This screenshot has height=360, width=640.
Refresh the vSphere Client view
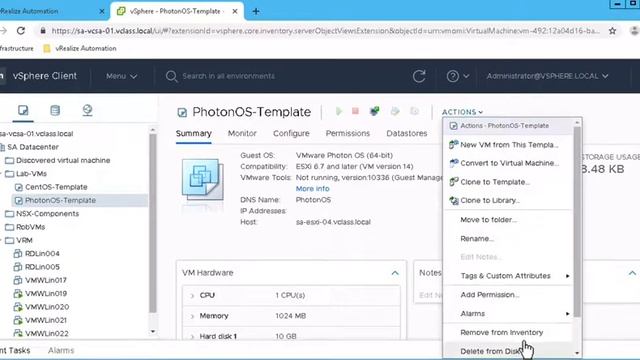[419, 76]
